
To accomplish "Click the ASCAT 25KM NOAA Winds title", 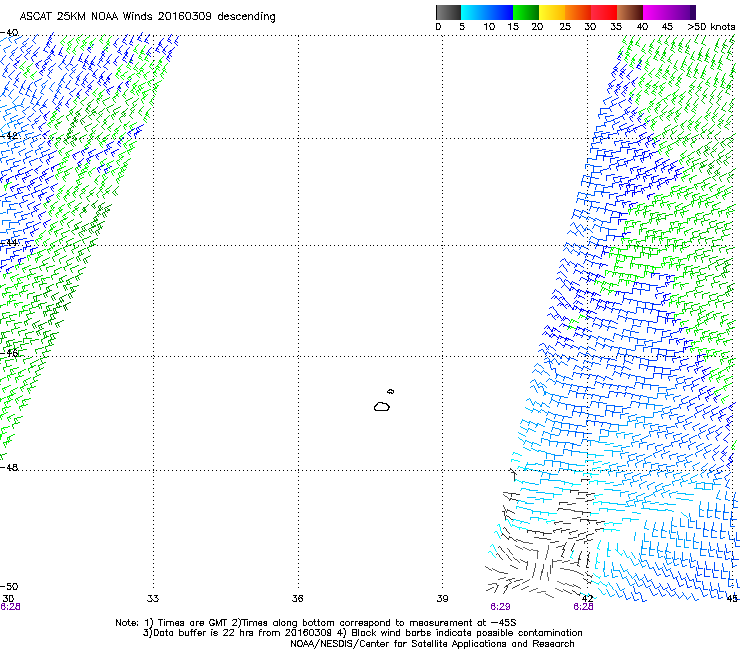I will tap(147, 17).
